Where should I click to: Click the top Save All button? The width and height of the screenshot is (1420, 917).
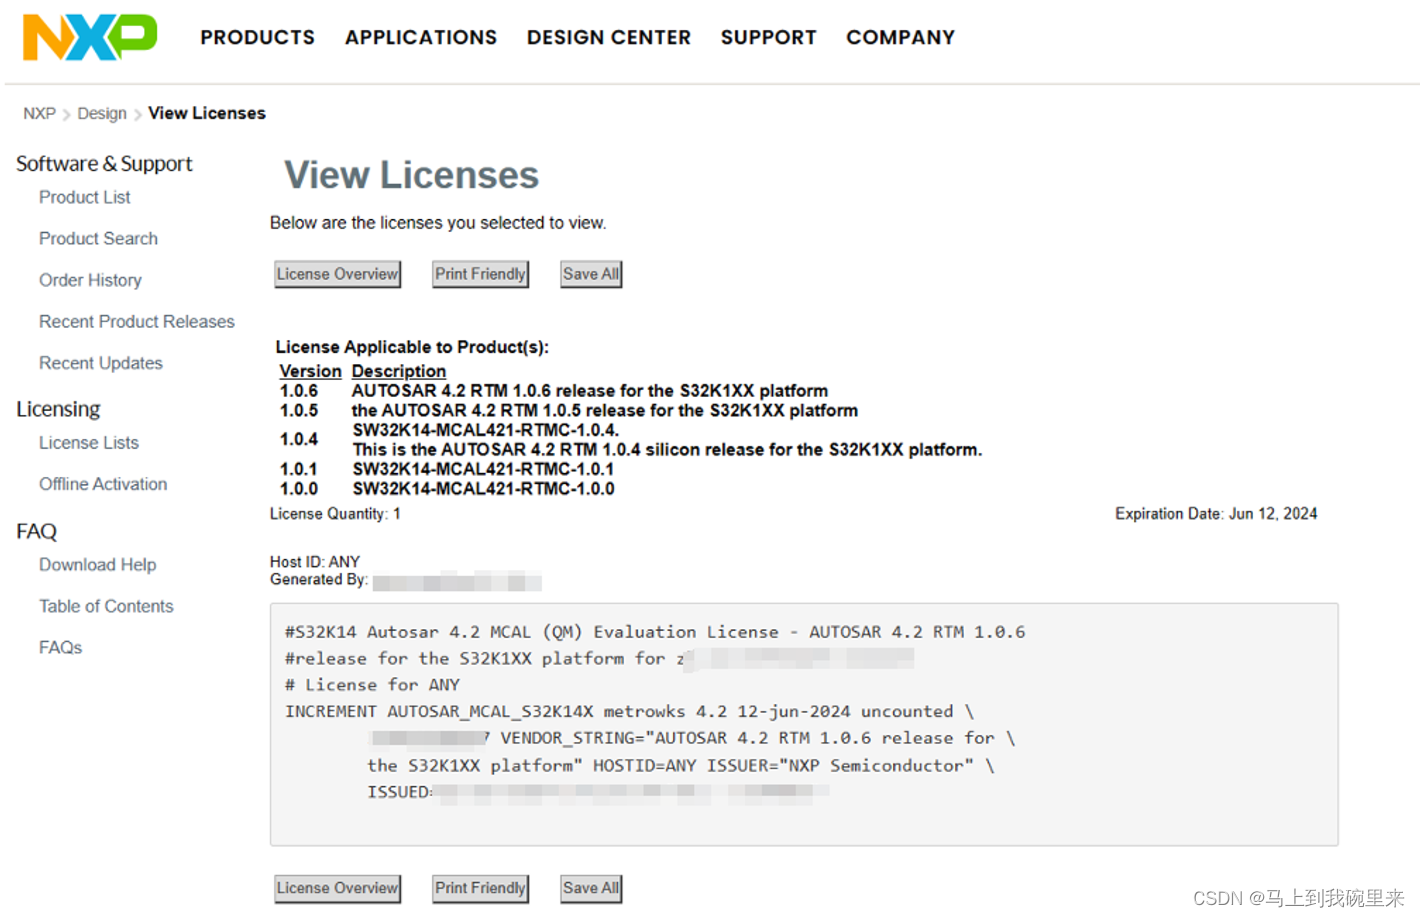tap(591, 274)
